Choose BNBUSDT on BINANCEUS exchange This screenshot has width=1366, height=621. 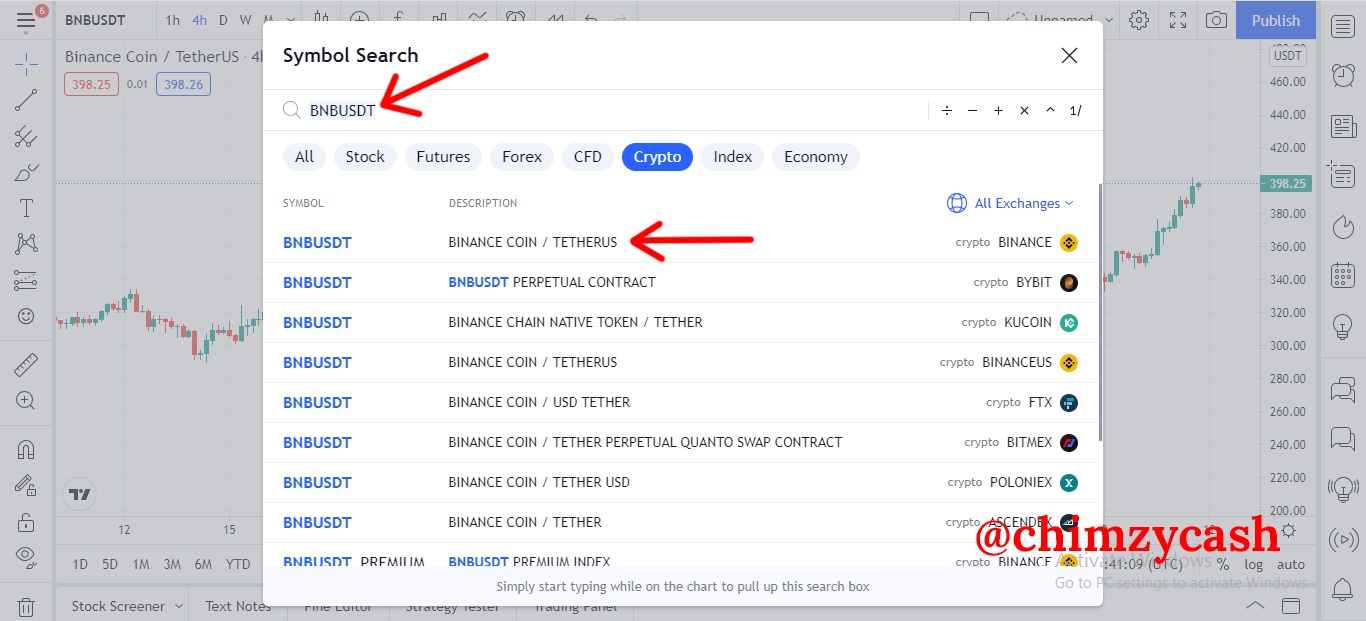pos(680,362)
